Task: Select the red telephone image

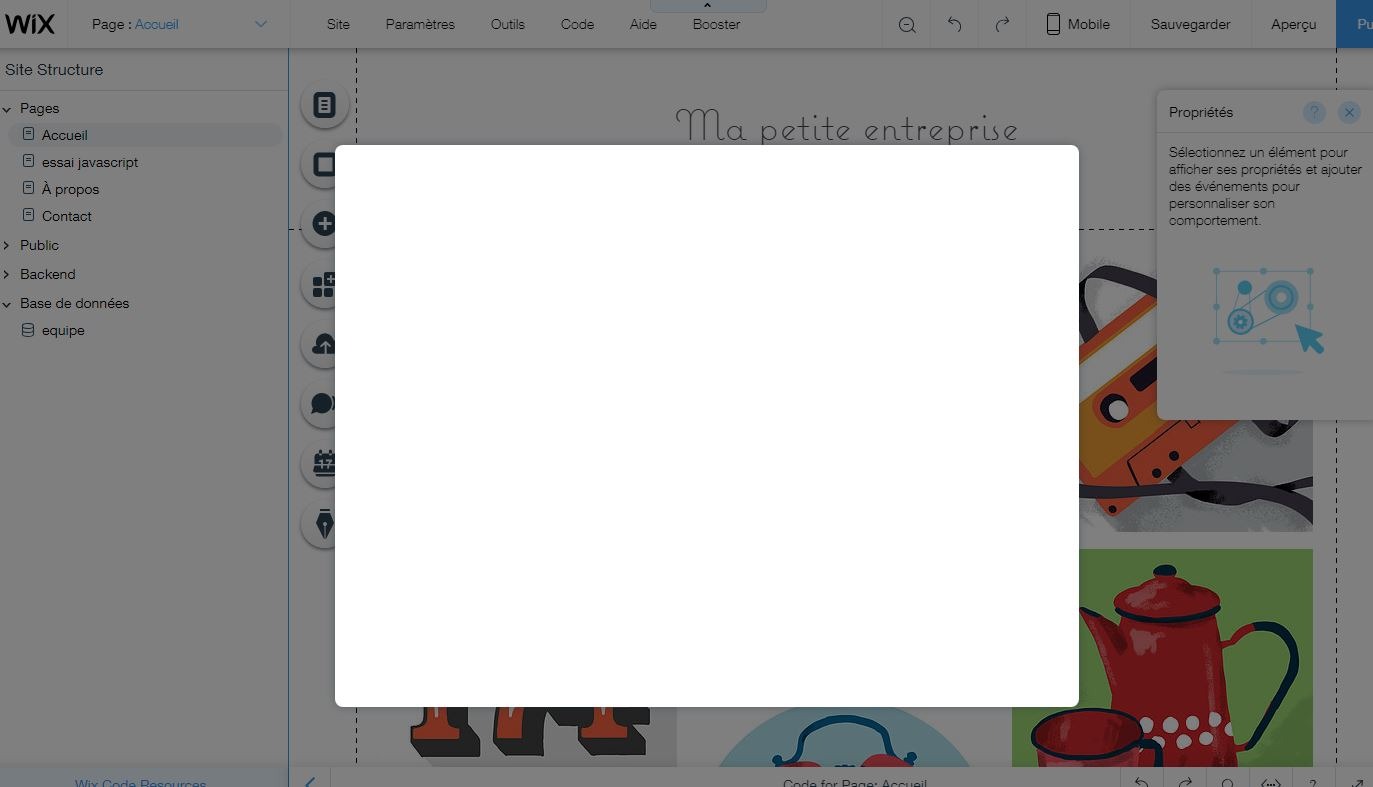Action: click(x=845, y=737)
